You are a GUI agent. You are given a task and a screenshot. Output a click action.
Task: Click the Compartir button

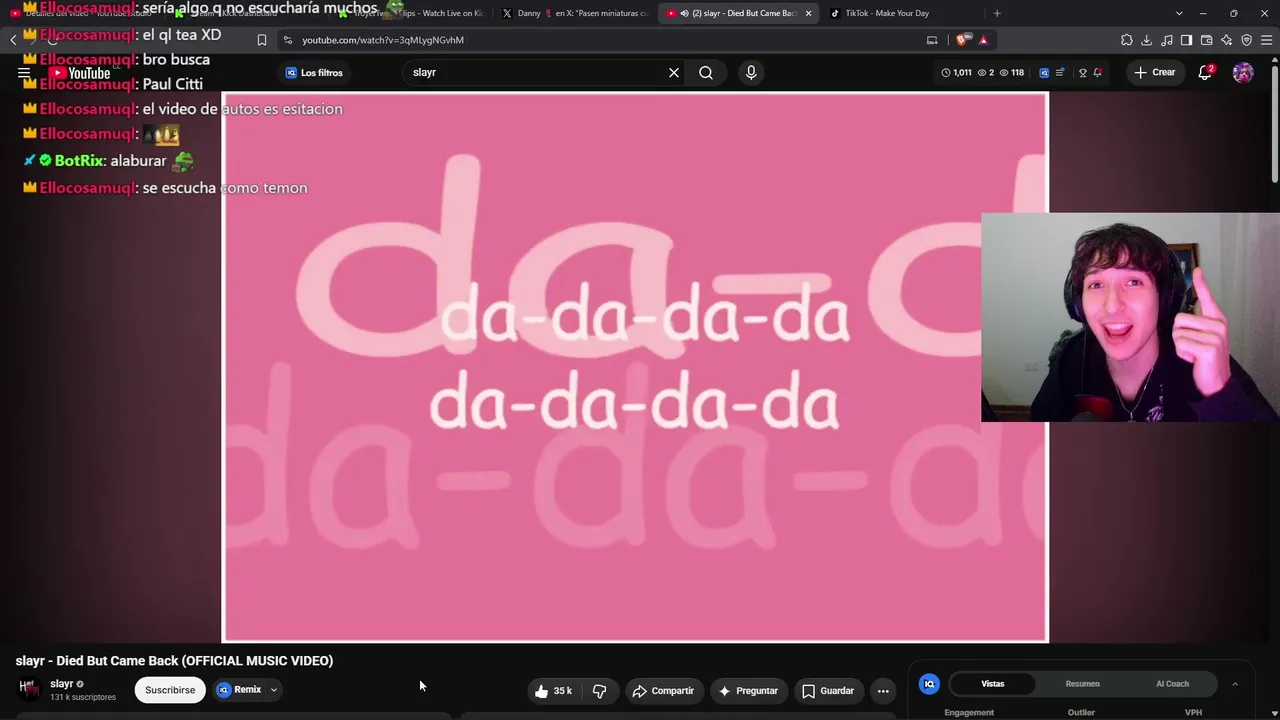point(663,690)
